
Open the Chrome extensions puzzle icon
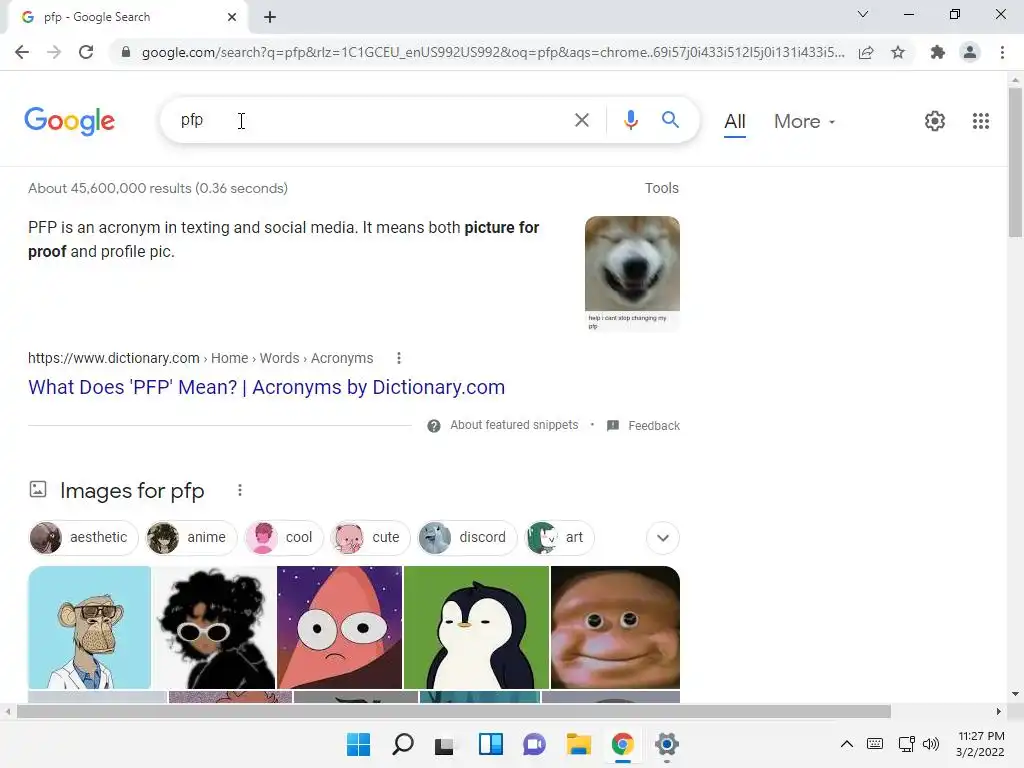point(938,52)
